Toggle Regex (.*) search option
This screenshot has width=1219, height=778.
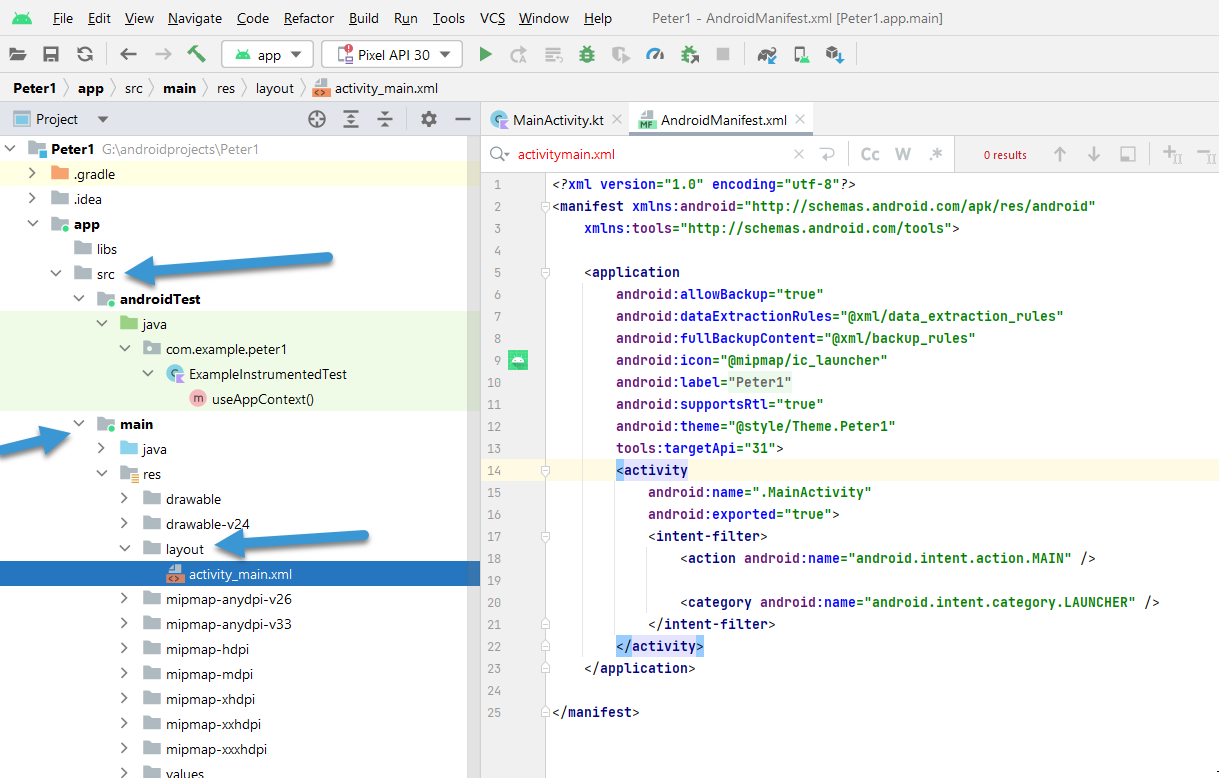point(936,155)
